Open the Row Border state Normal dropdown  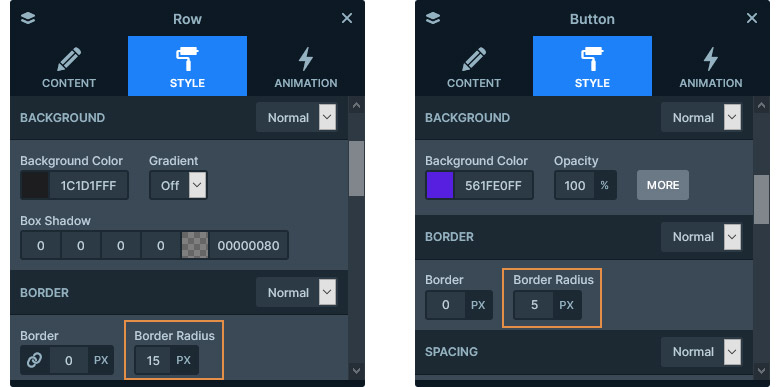tap(296, 292)
